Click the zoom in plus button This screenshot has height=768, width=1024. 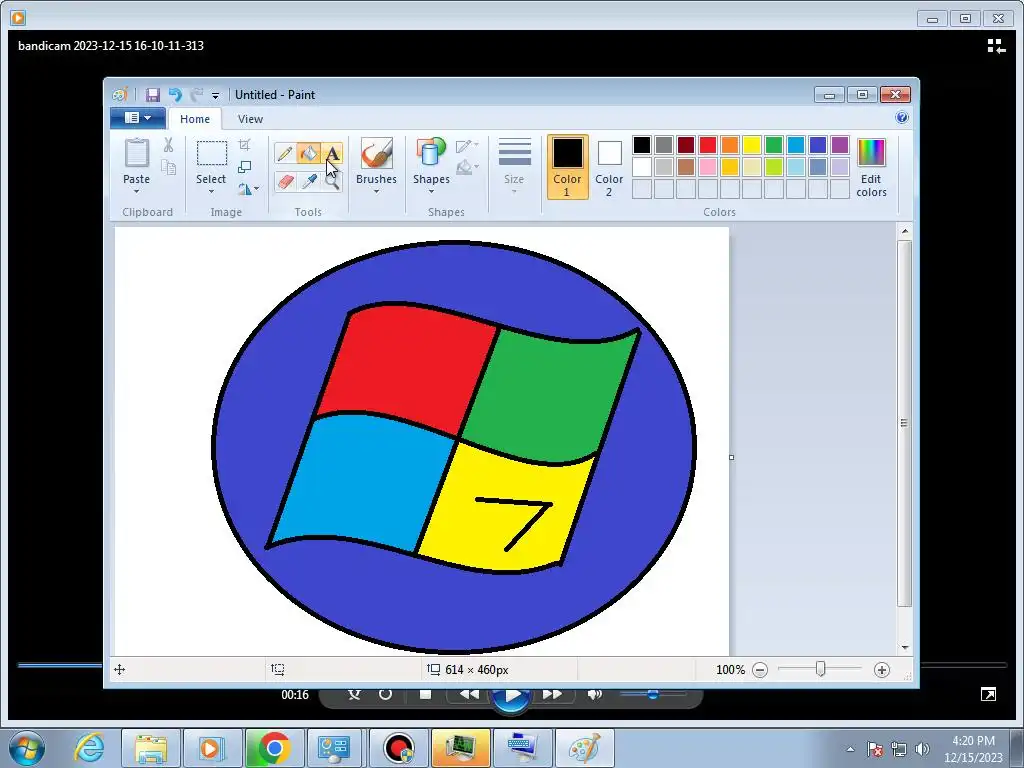click(882, 670)
